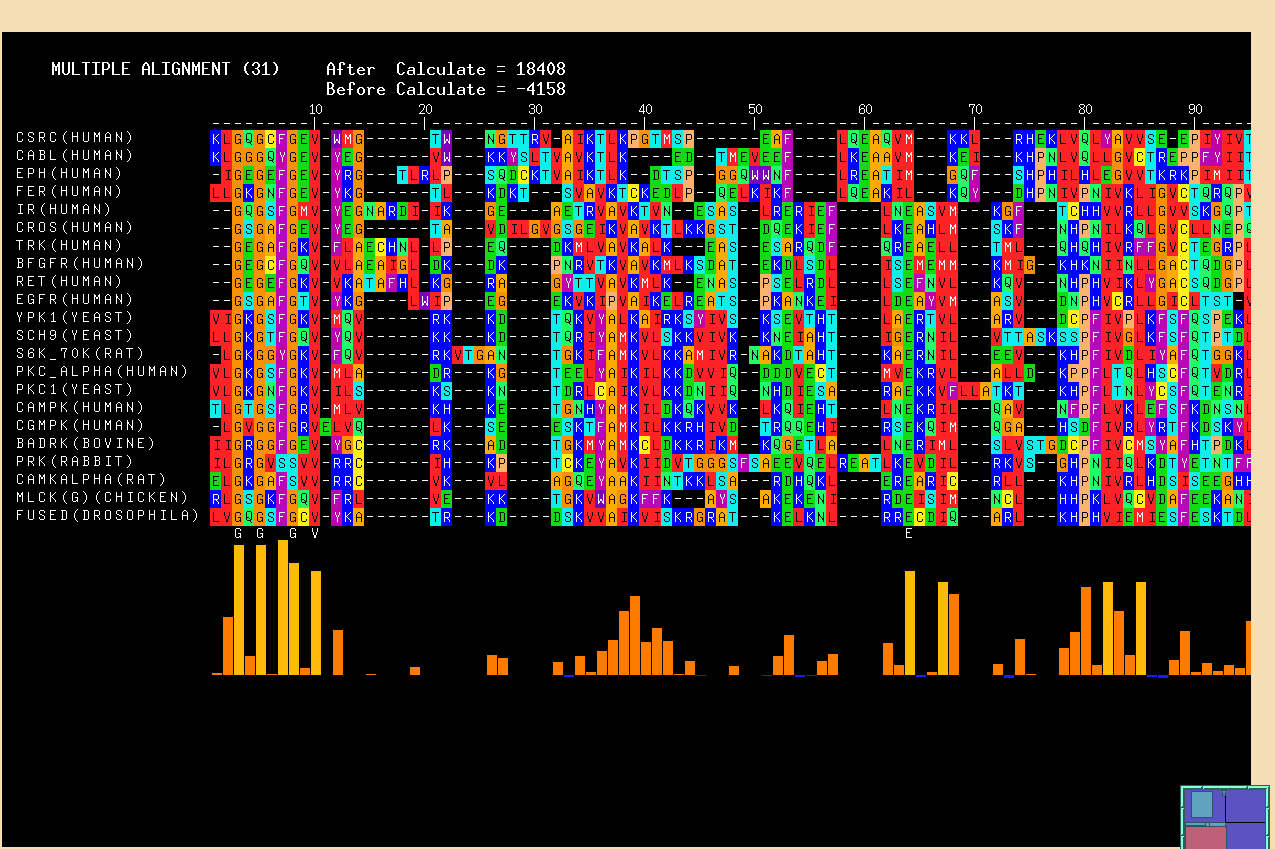Viewport: 1275px width, 849px height.
Task: Select the pink window miniature in the pager
Action: [1205, 837]
